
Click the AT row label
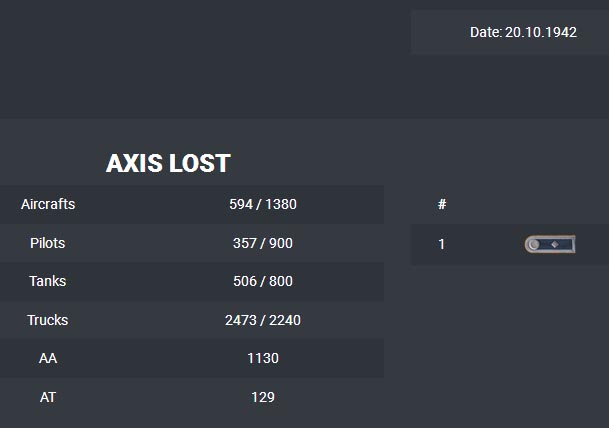[x=48, y=397]
